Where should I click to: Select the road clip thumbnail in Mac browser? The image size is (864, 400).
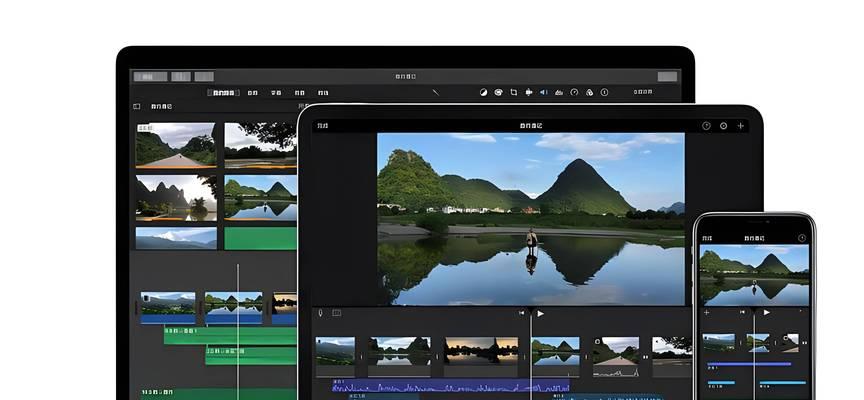click(176, 145)
